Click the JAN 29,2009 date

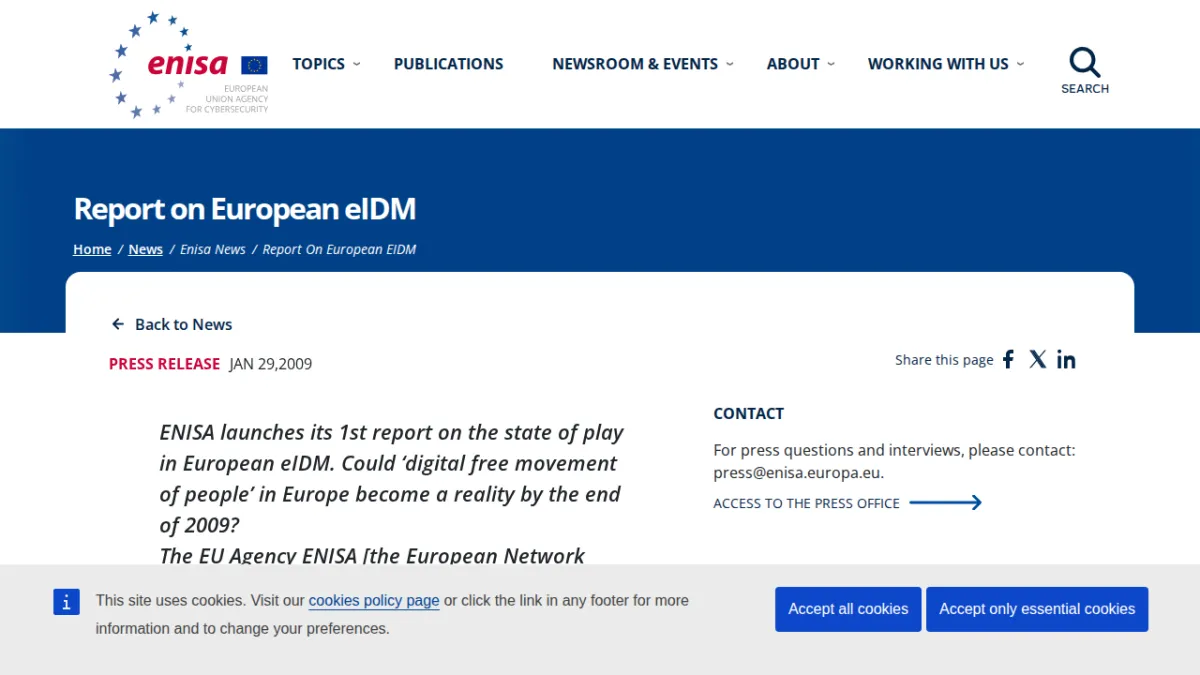[271, 364]
